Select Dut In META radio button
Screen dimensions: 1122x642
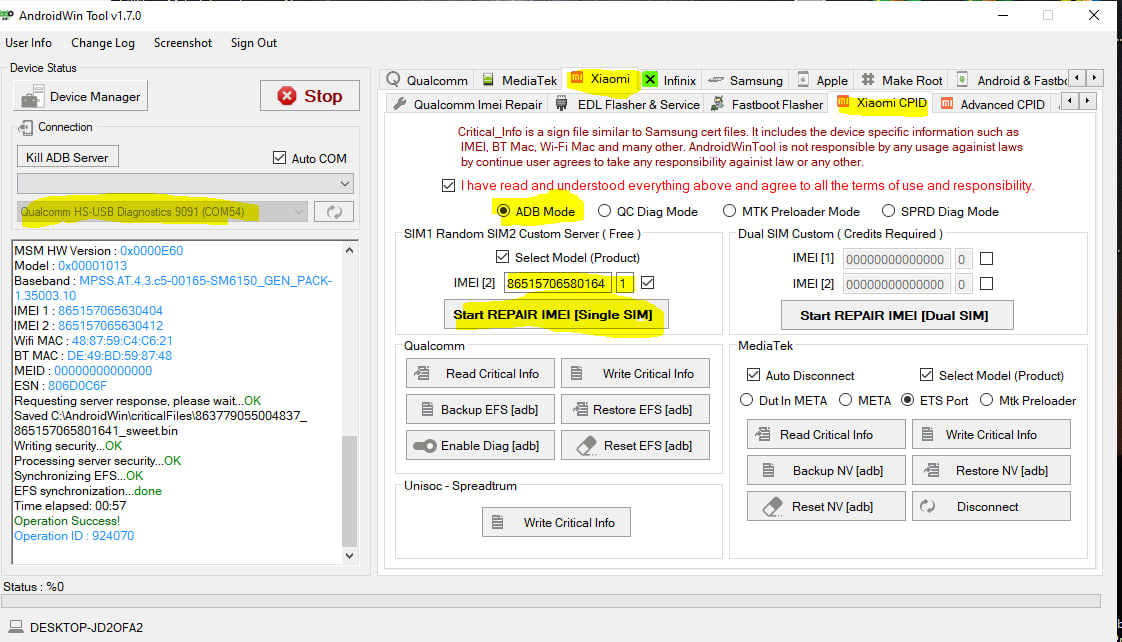(x=746, y=400)
